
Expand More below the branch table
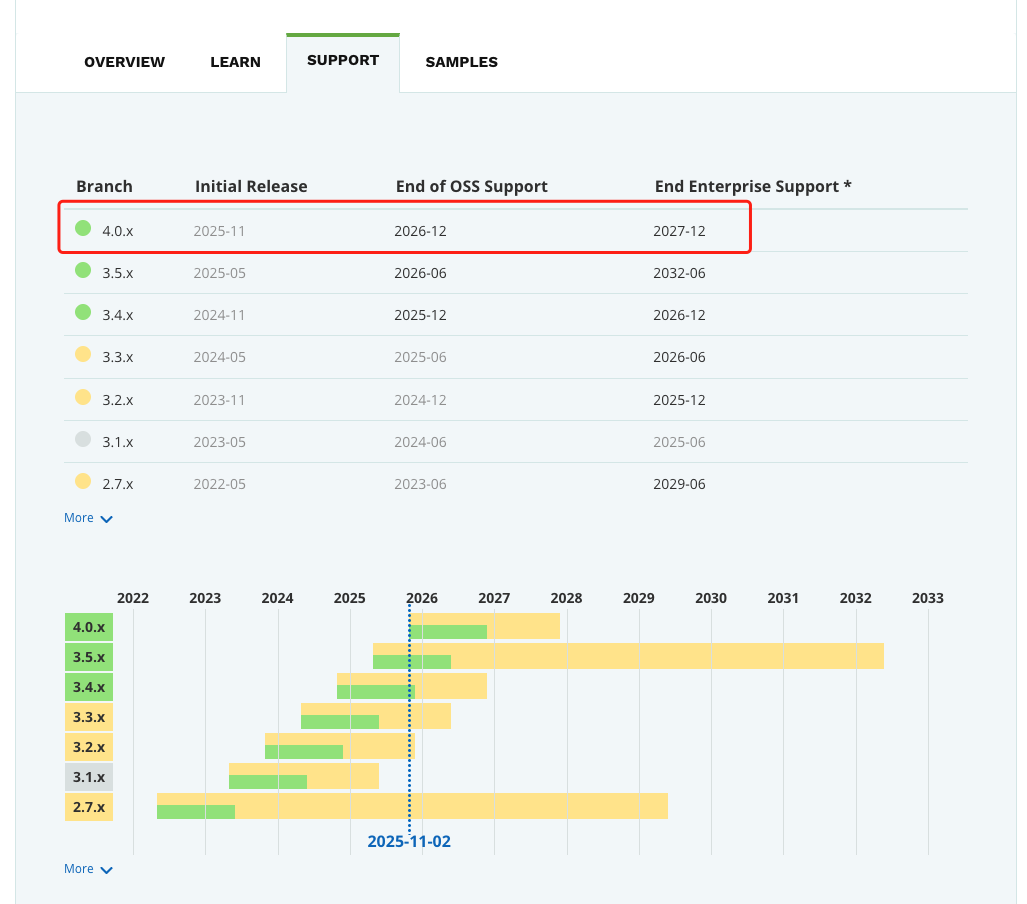[x=79, y=518]
